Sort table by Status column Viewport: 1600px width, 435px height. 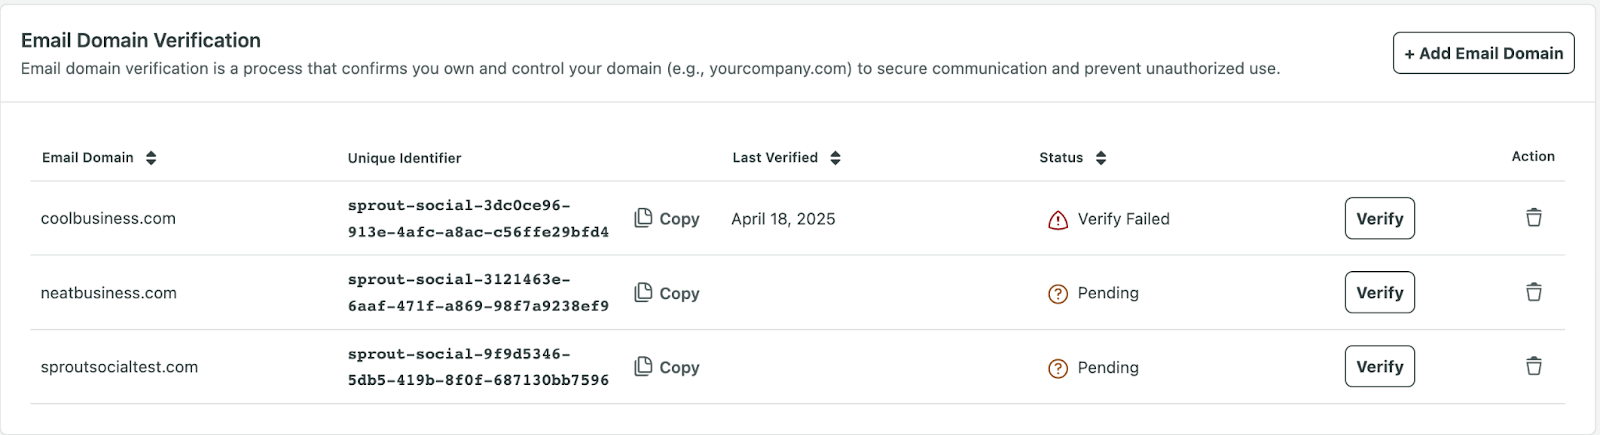[1100, 158]
